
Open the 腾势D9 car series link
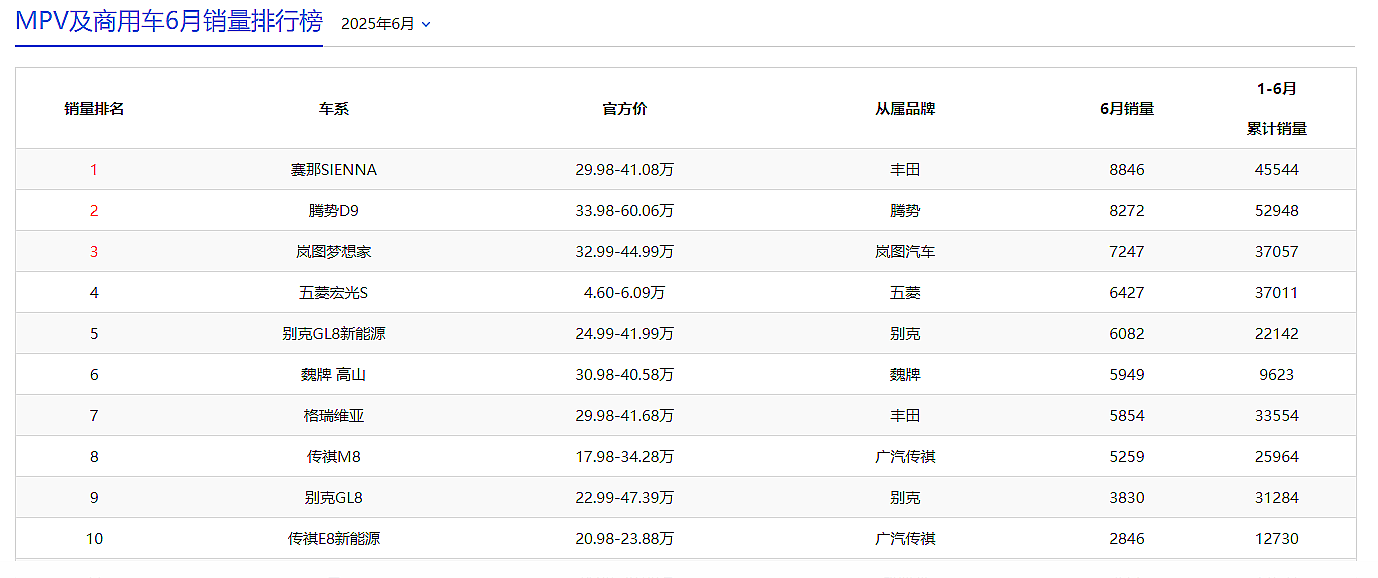click(x=333, y=211)
